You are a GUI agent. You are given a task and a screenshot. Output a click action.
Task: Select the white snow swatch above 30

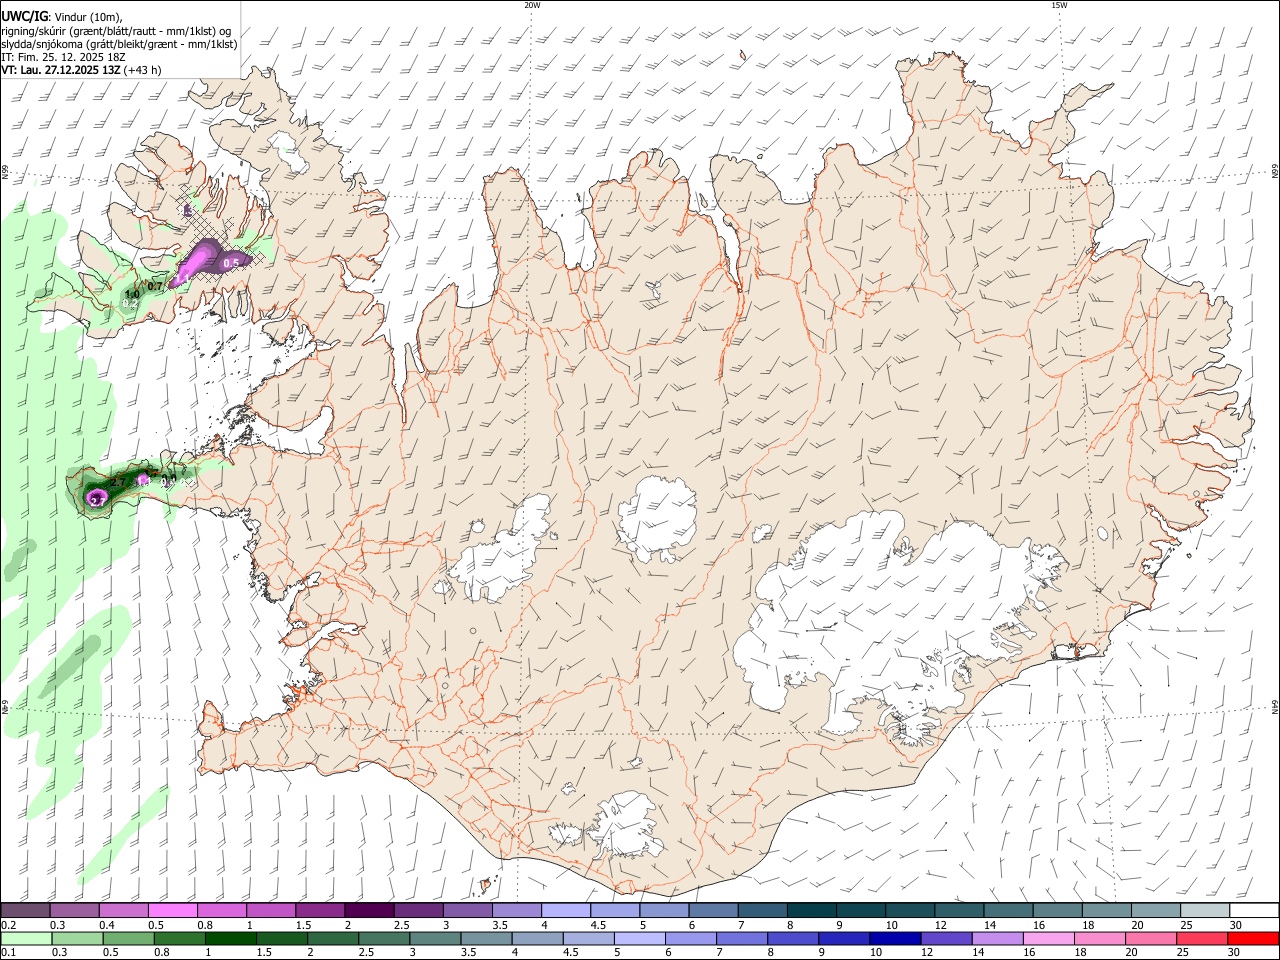coord(1255,911)
